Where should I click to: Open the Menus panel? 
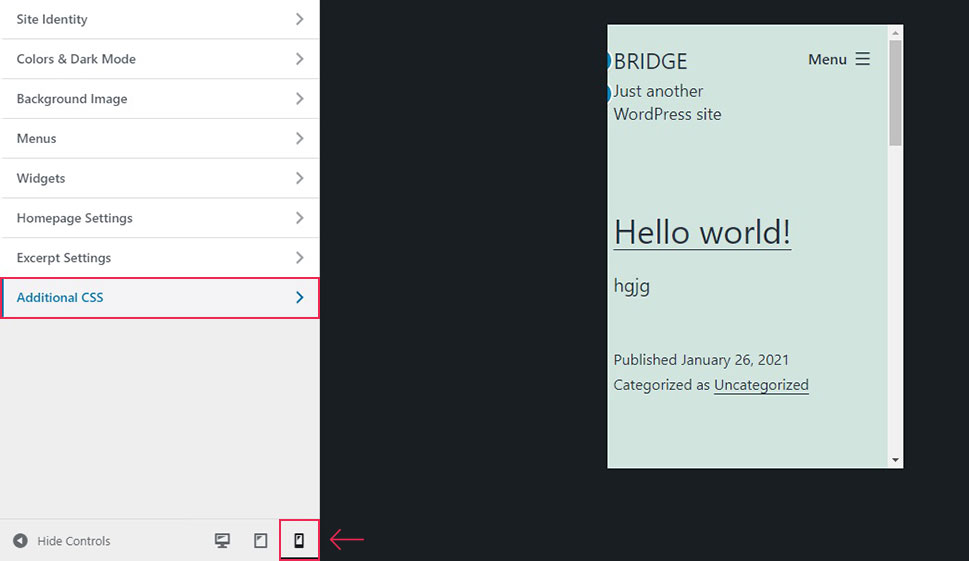(x=160, y=138)
